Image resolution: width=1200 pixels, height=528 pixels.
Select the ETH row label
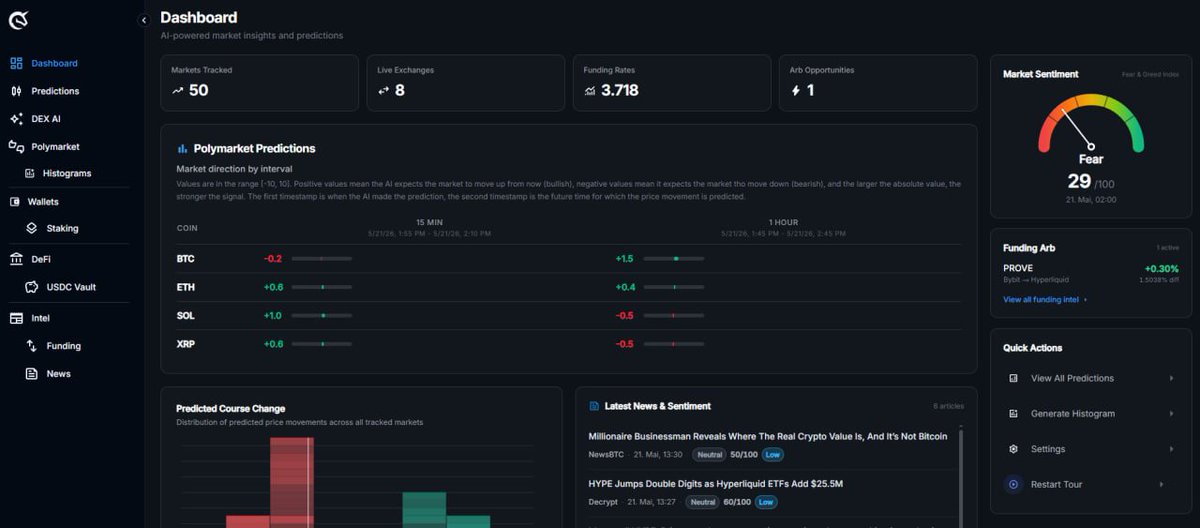click(x=185, y=287)
